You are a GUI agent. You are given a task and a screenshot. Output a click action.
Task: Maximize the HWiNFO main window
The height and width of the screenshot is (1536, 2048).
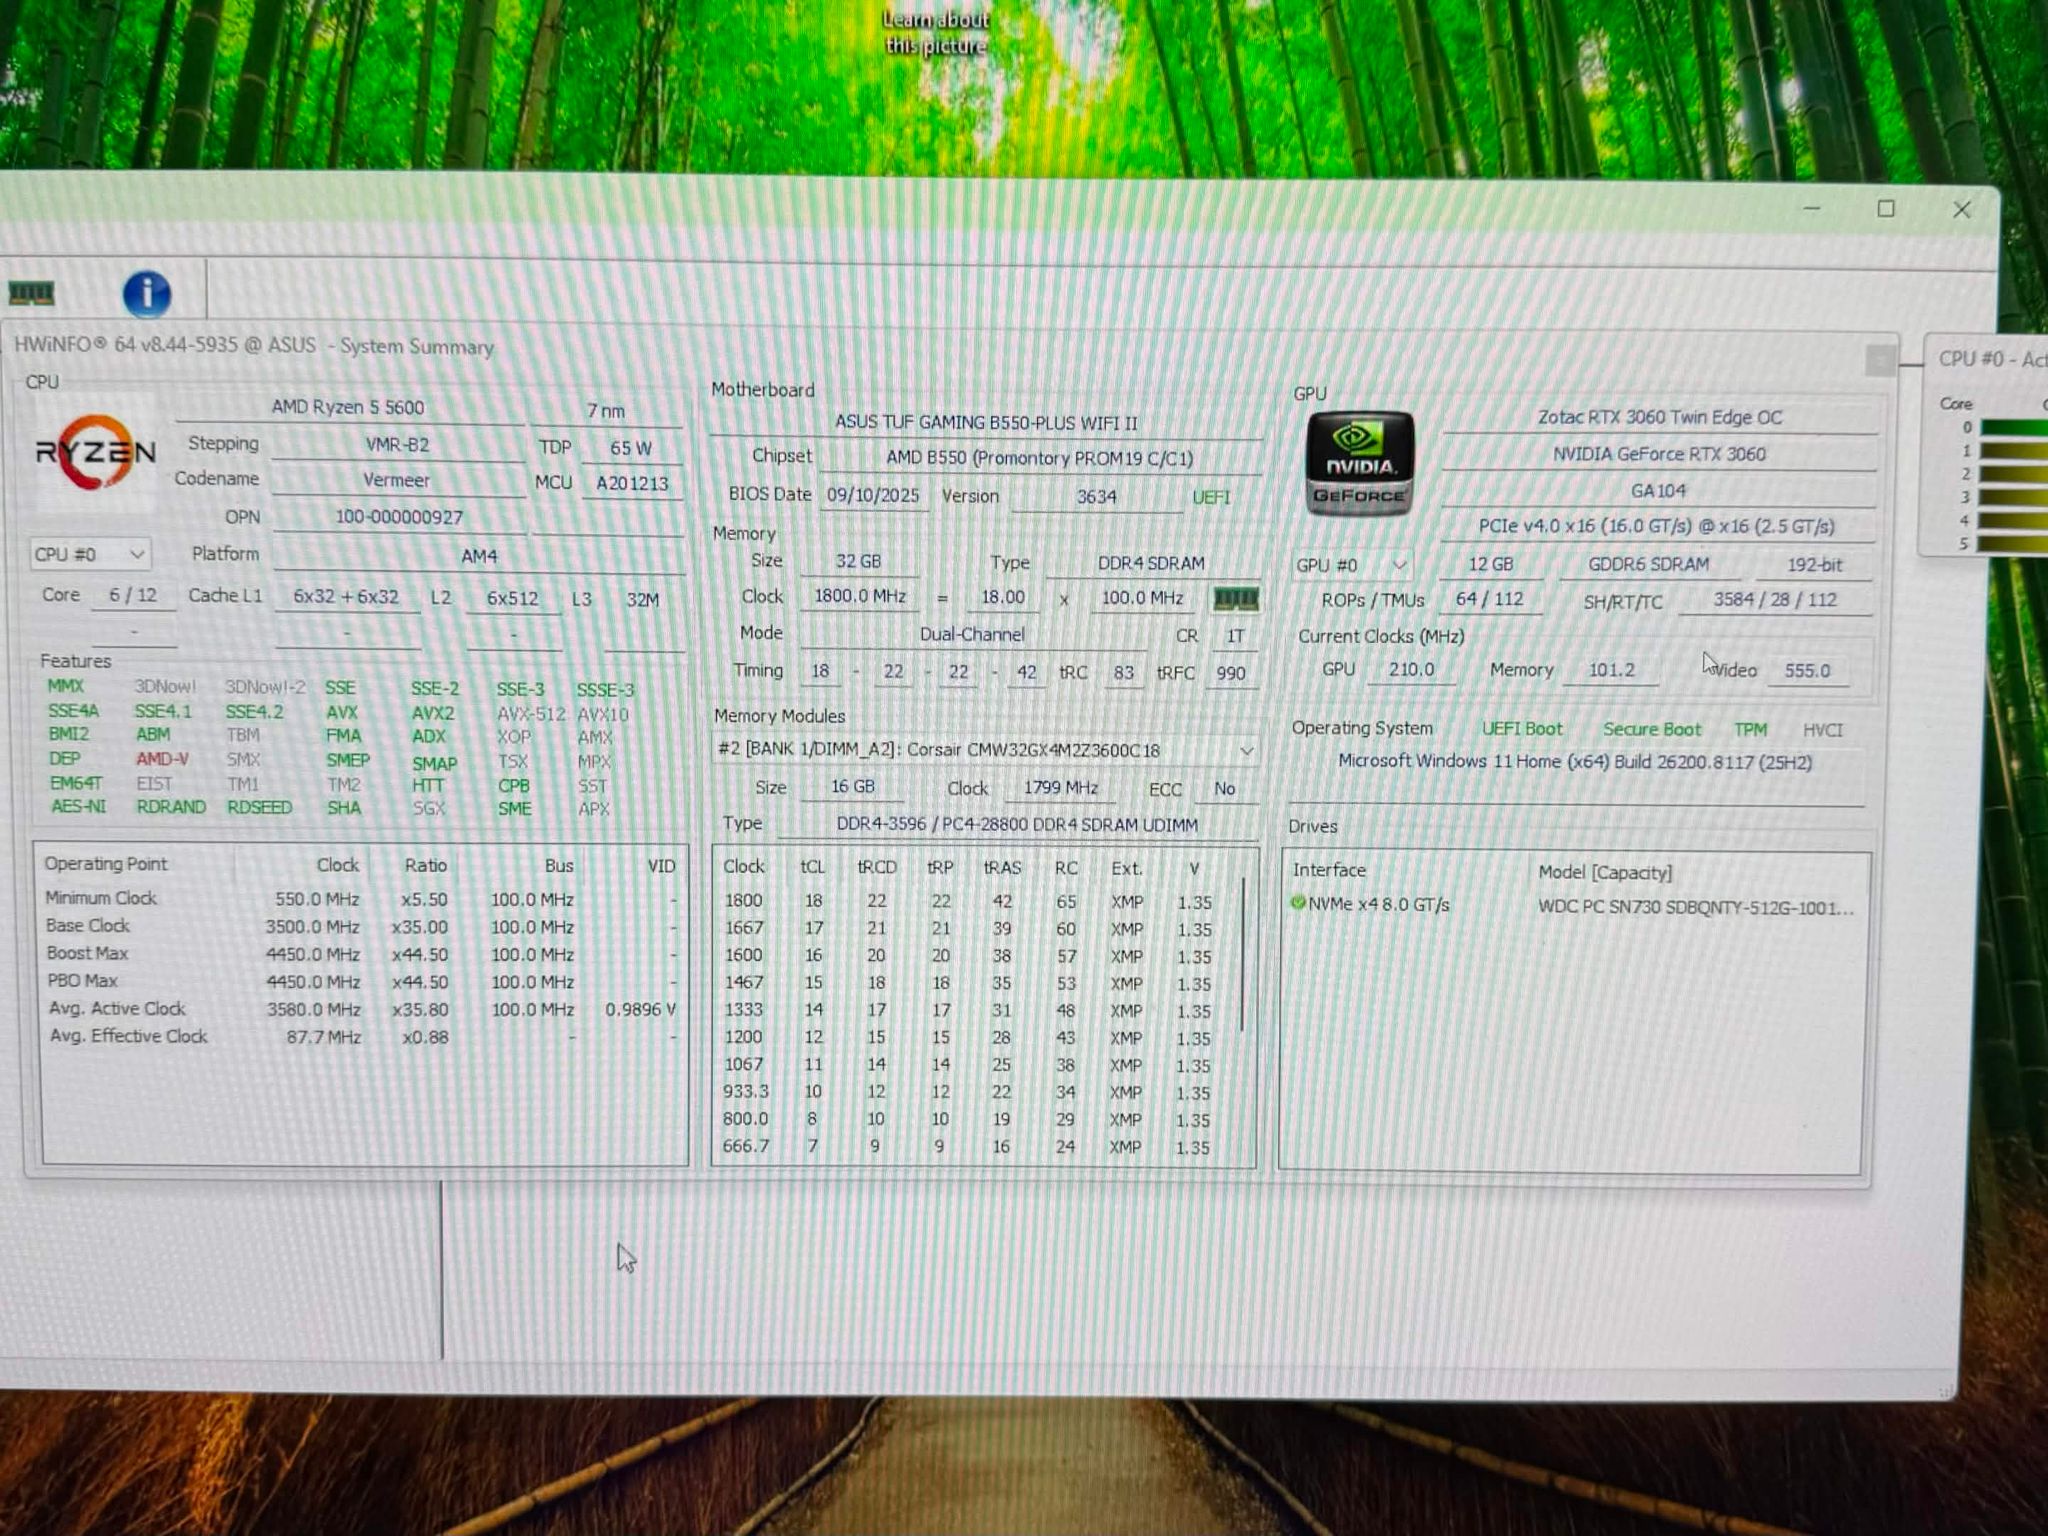[1886, 208]
